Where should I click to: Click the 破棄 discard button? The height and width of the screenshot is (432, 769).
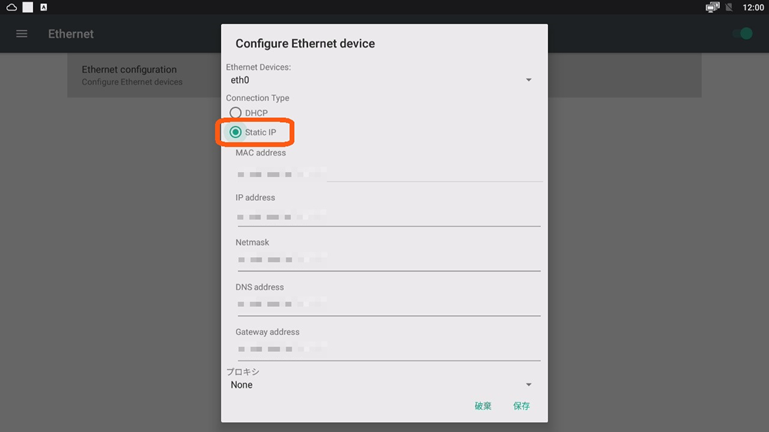click(483, 406)
